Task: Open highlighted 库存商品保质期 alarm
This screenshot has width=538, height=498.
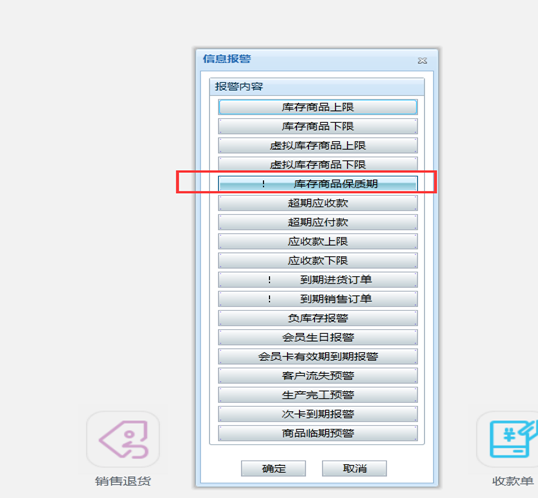Action: pos(318,184)
